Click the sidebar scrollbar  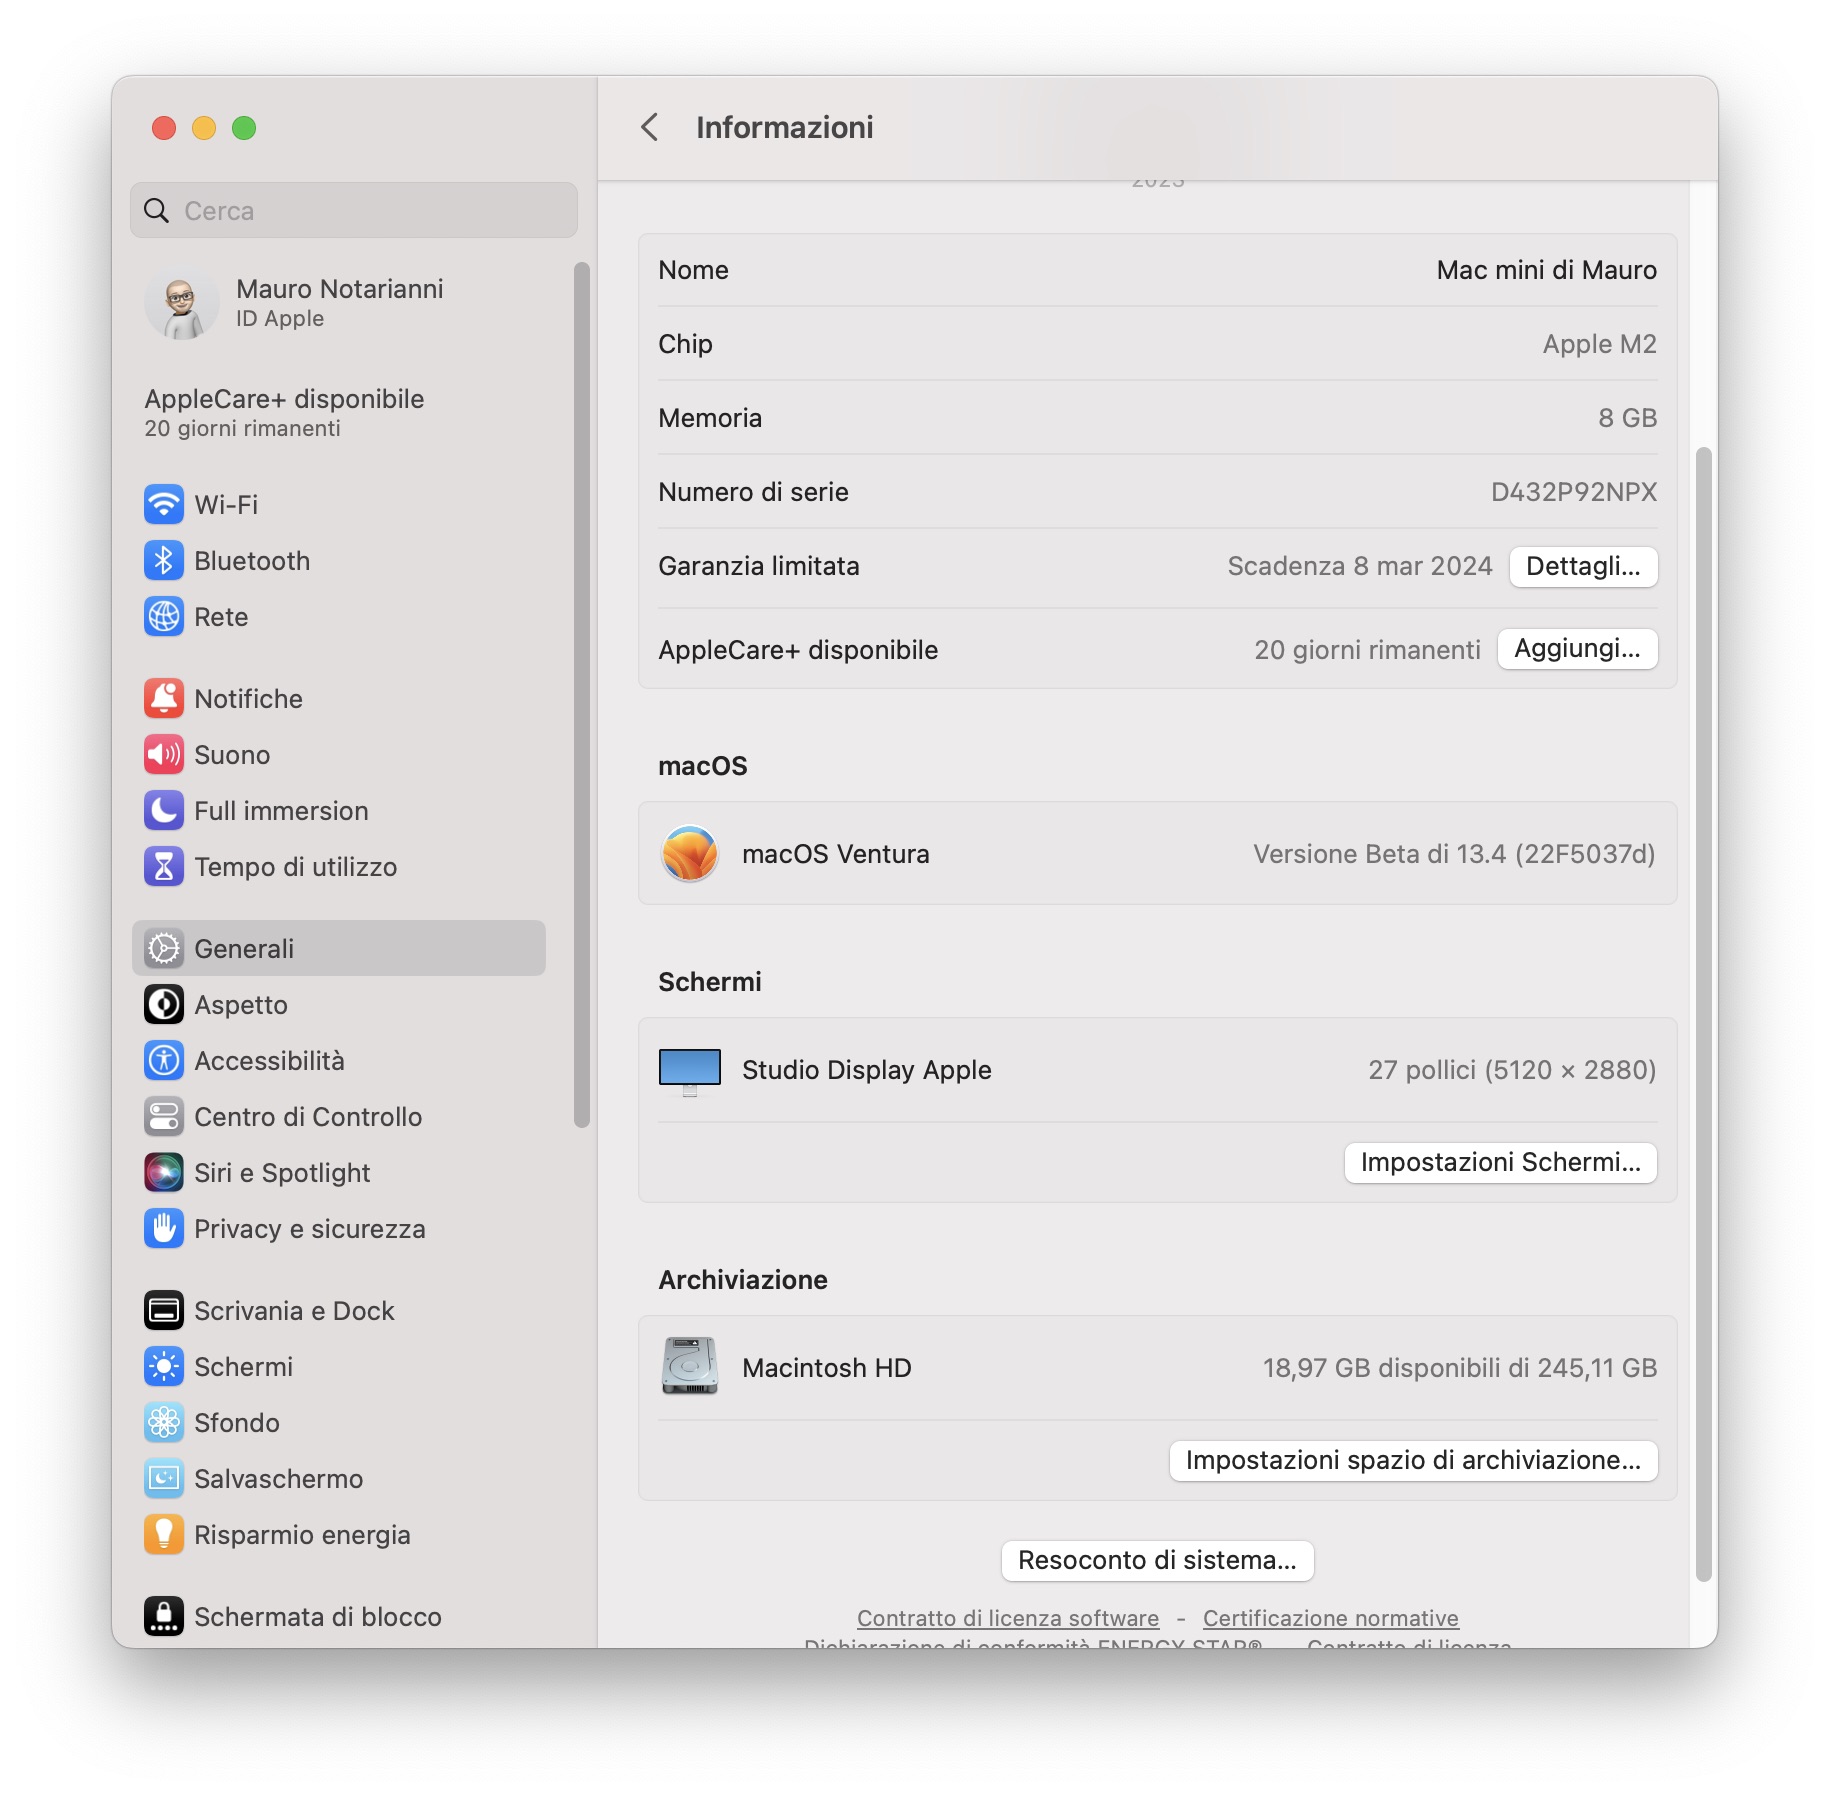click(581, 694)
